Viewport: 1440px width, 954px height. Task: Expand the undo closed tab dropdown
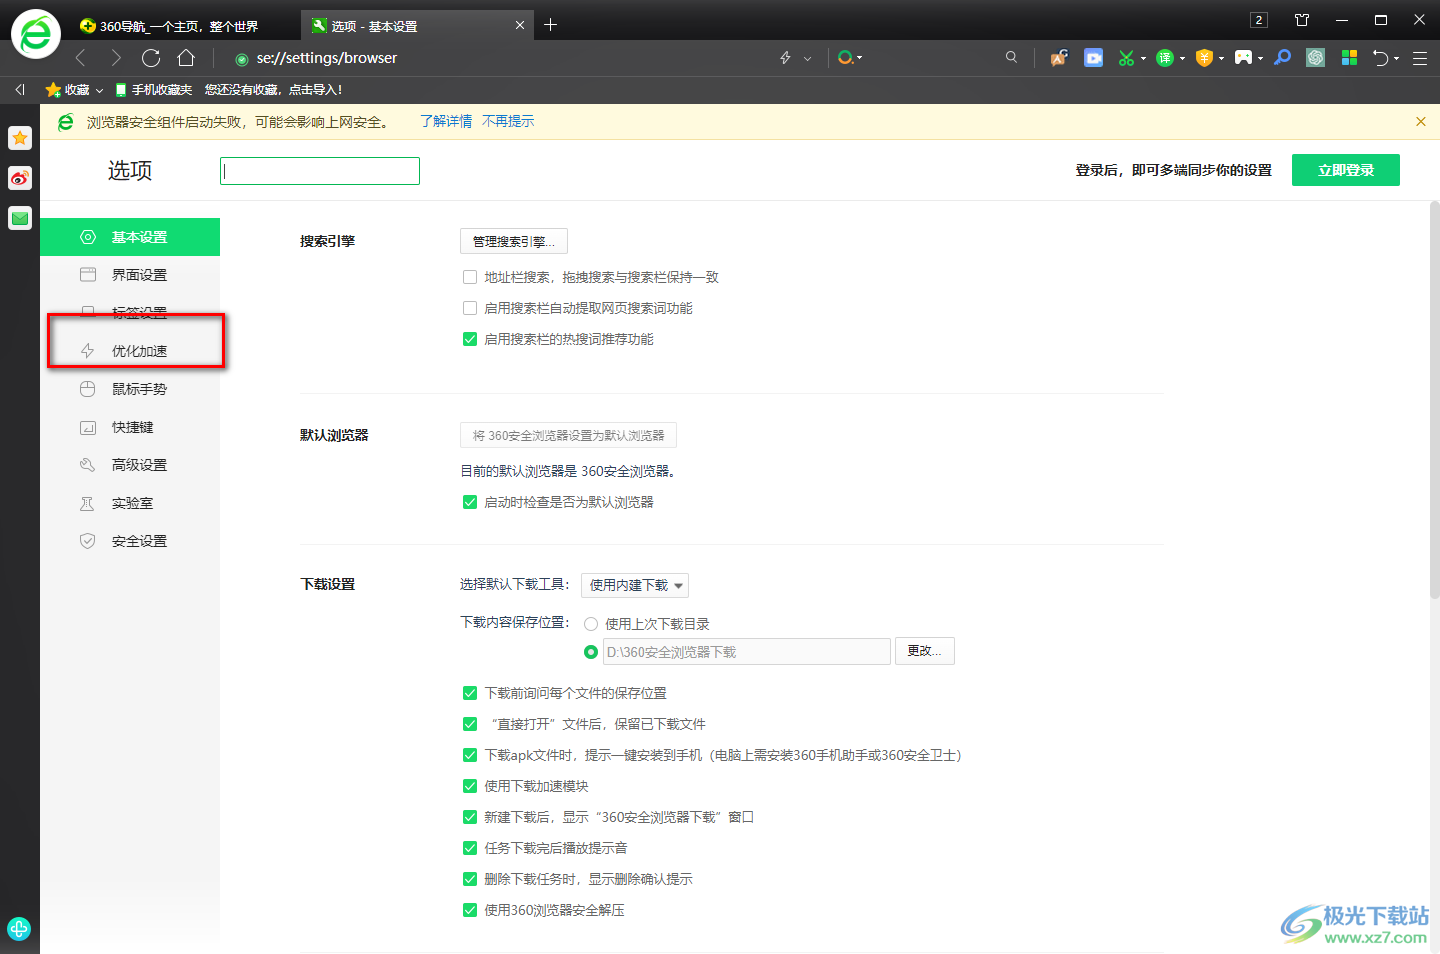pos(1396,59)
